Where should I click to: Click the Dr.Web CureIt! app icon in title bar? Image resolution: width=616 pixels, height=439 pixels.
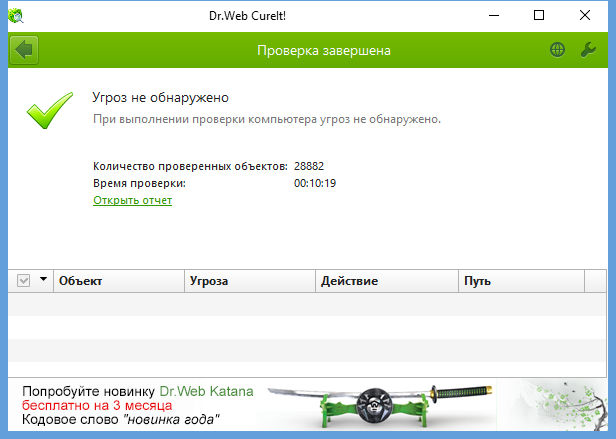pyautogui.click(x=16, y=16)
